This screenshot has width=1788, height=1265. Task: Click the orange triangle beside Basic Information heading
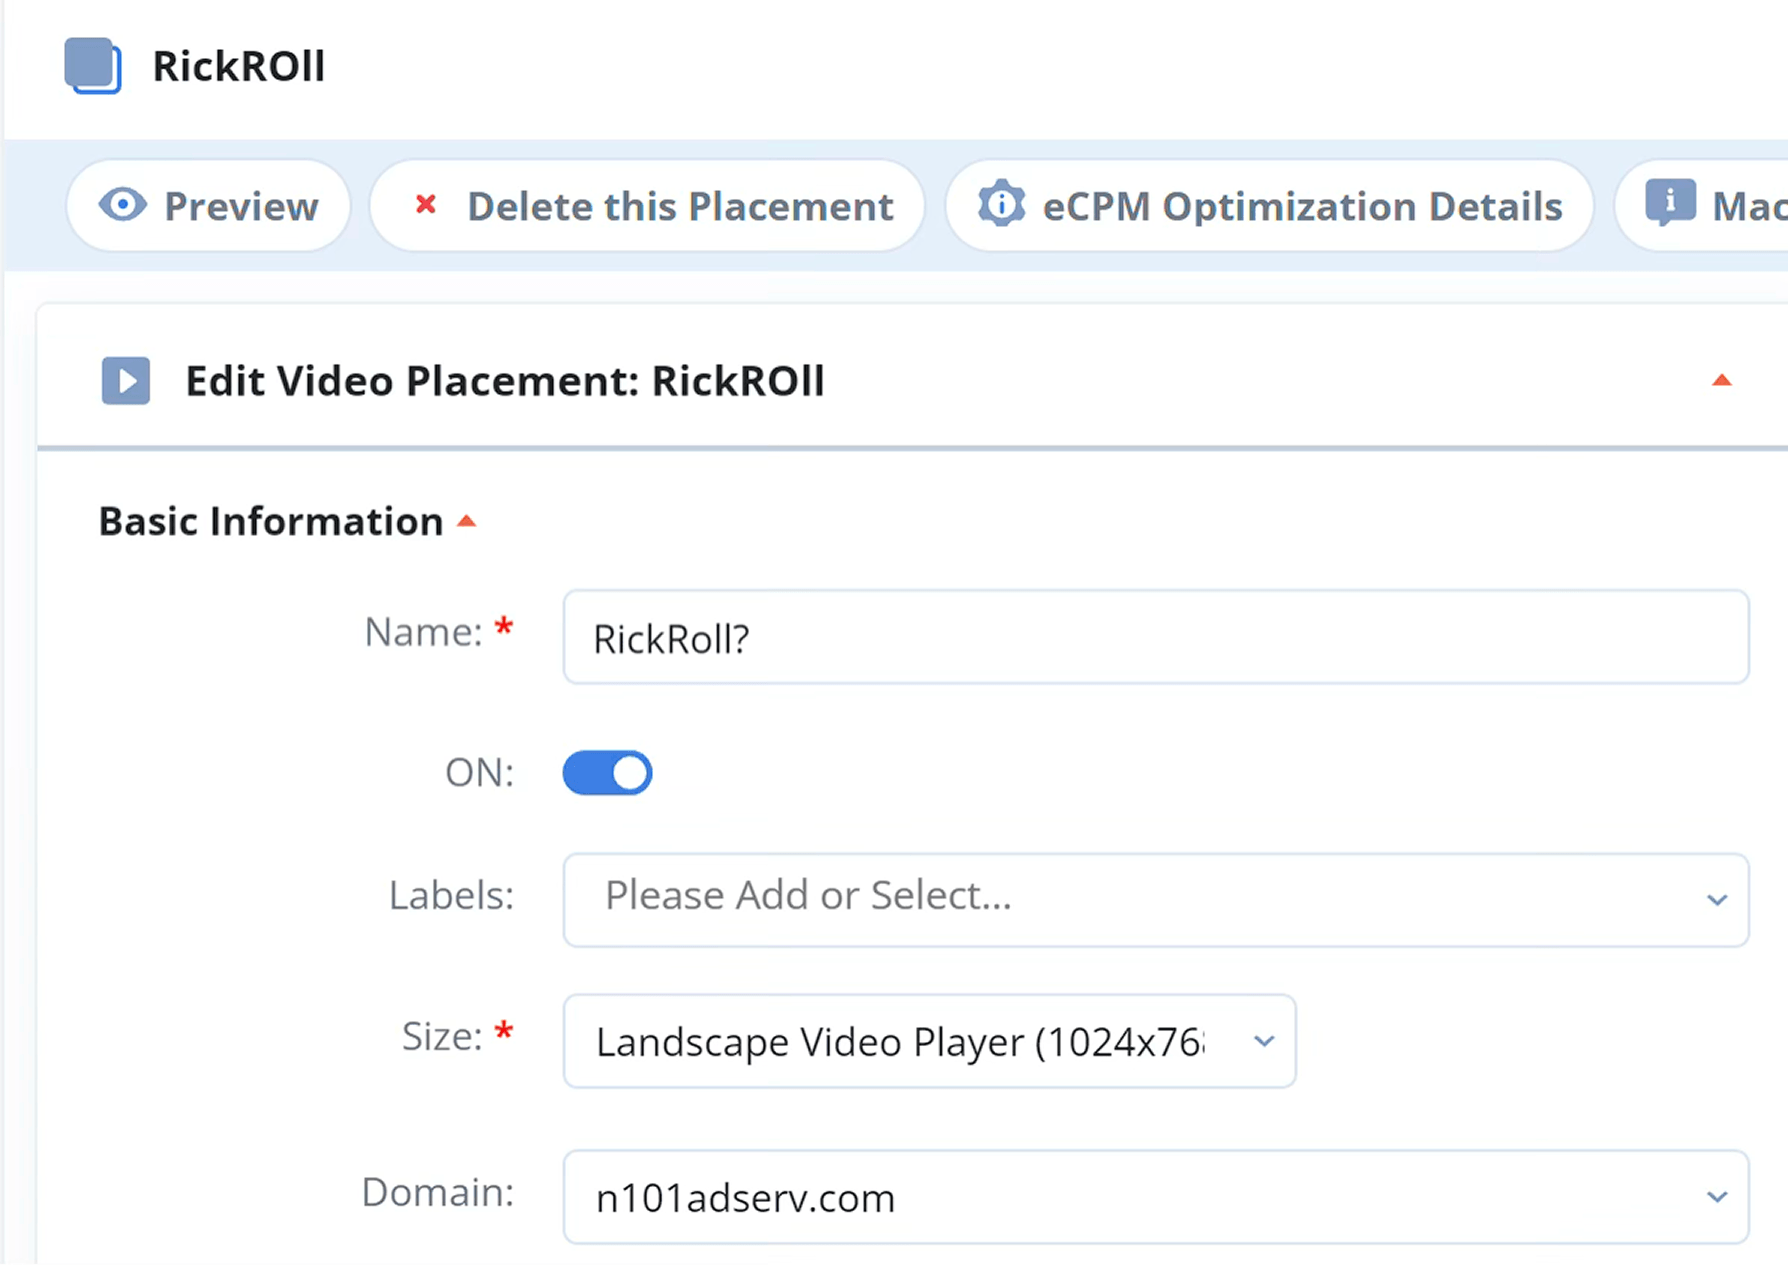tap(467, 521)
